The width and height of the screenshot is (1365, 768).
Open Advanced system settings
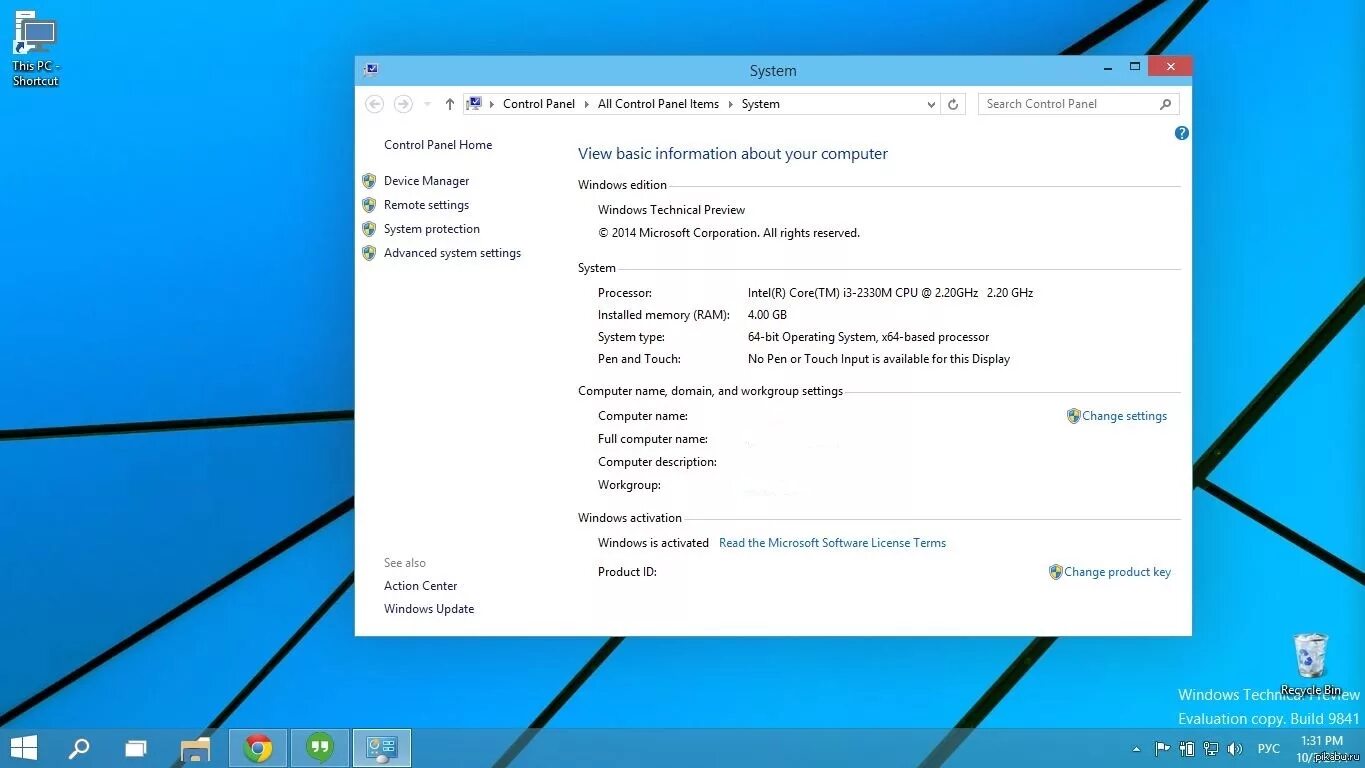tap(452, 253)
